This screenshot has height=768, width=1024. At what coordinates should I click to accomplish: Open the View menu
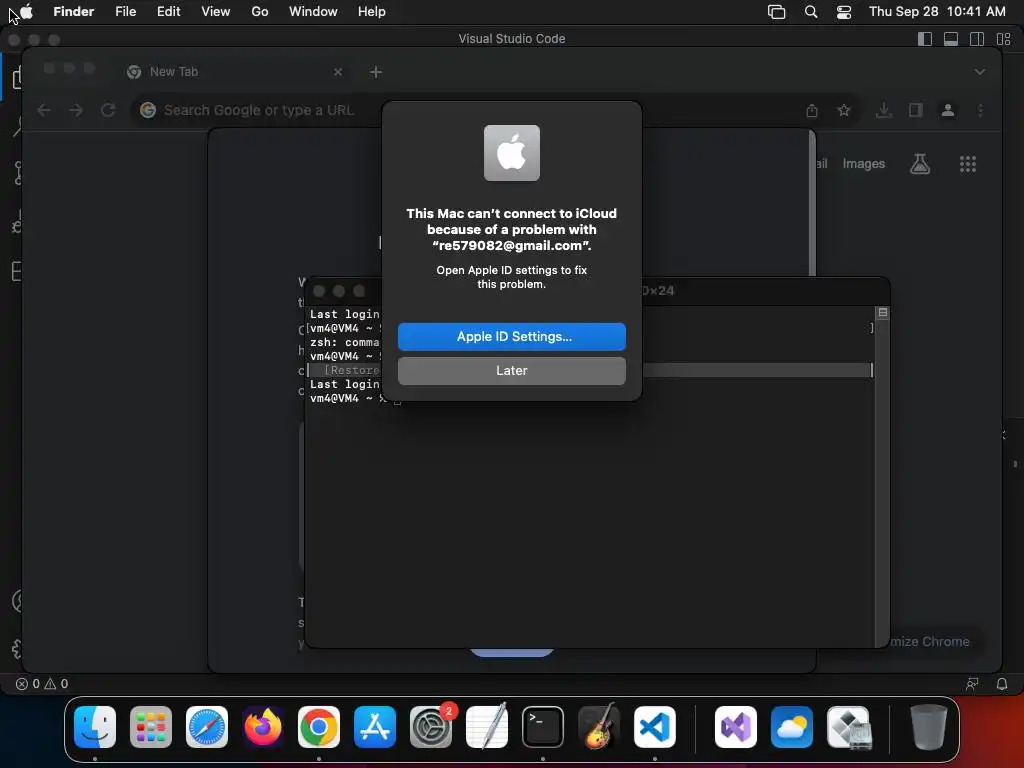coord(216,11)
